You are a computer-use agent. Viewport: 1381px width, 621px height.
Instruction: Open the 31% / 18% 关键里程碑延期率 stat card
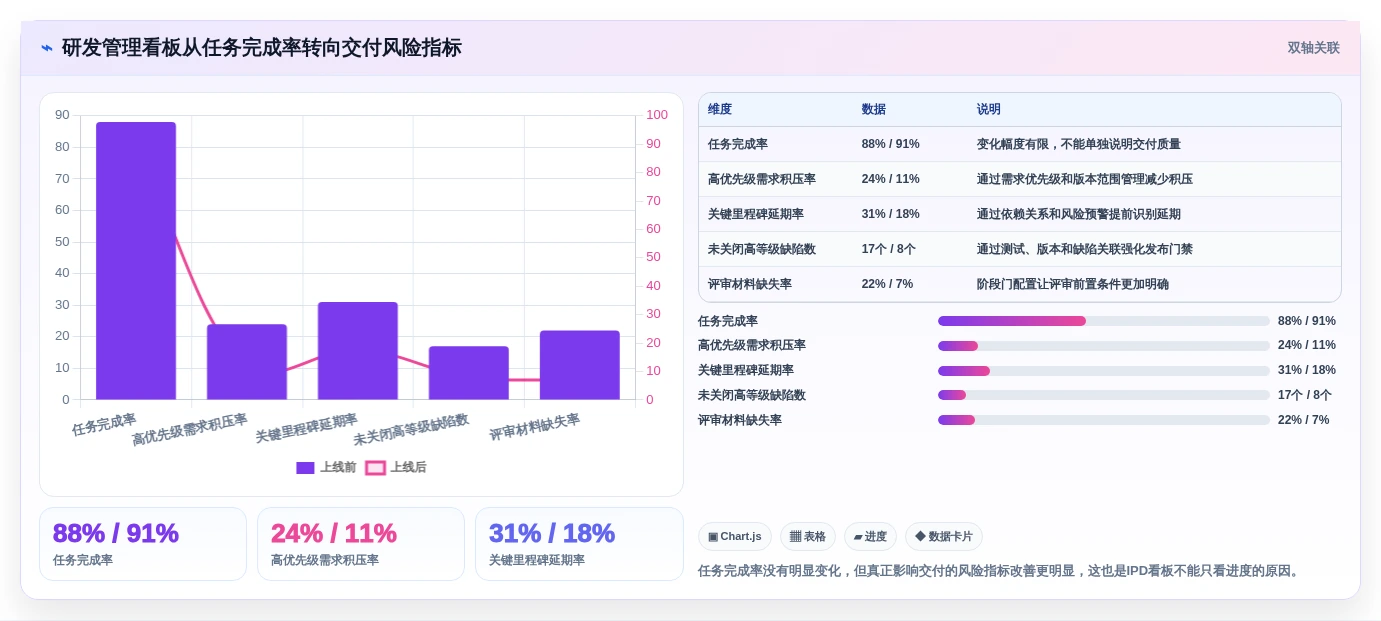[x=579, y=544]
